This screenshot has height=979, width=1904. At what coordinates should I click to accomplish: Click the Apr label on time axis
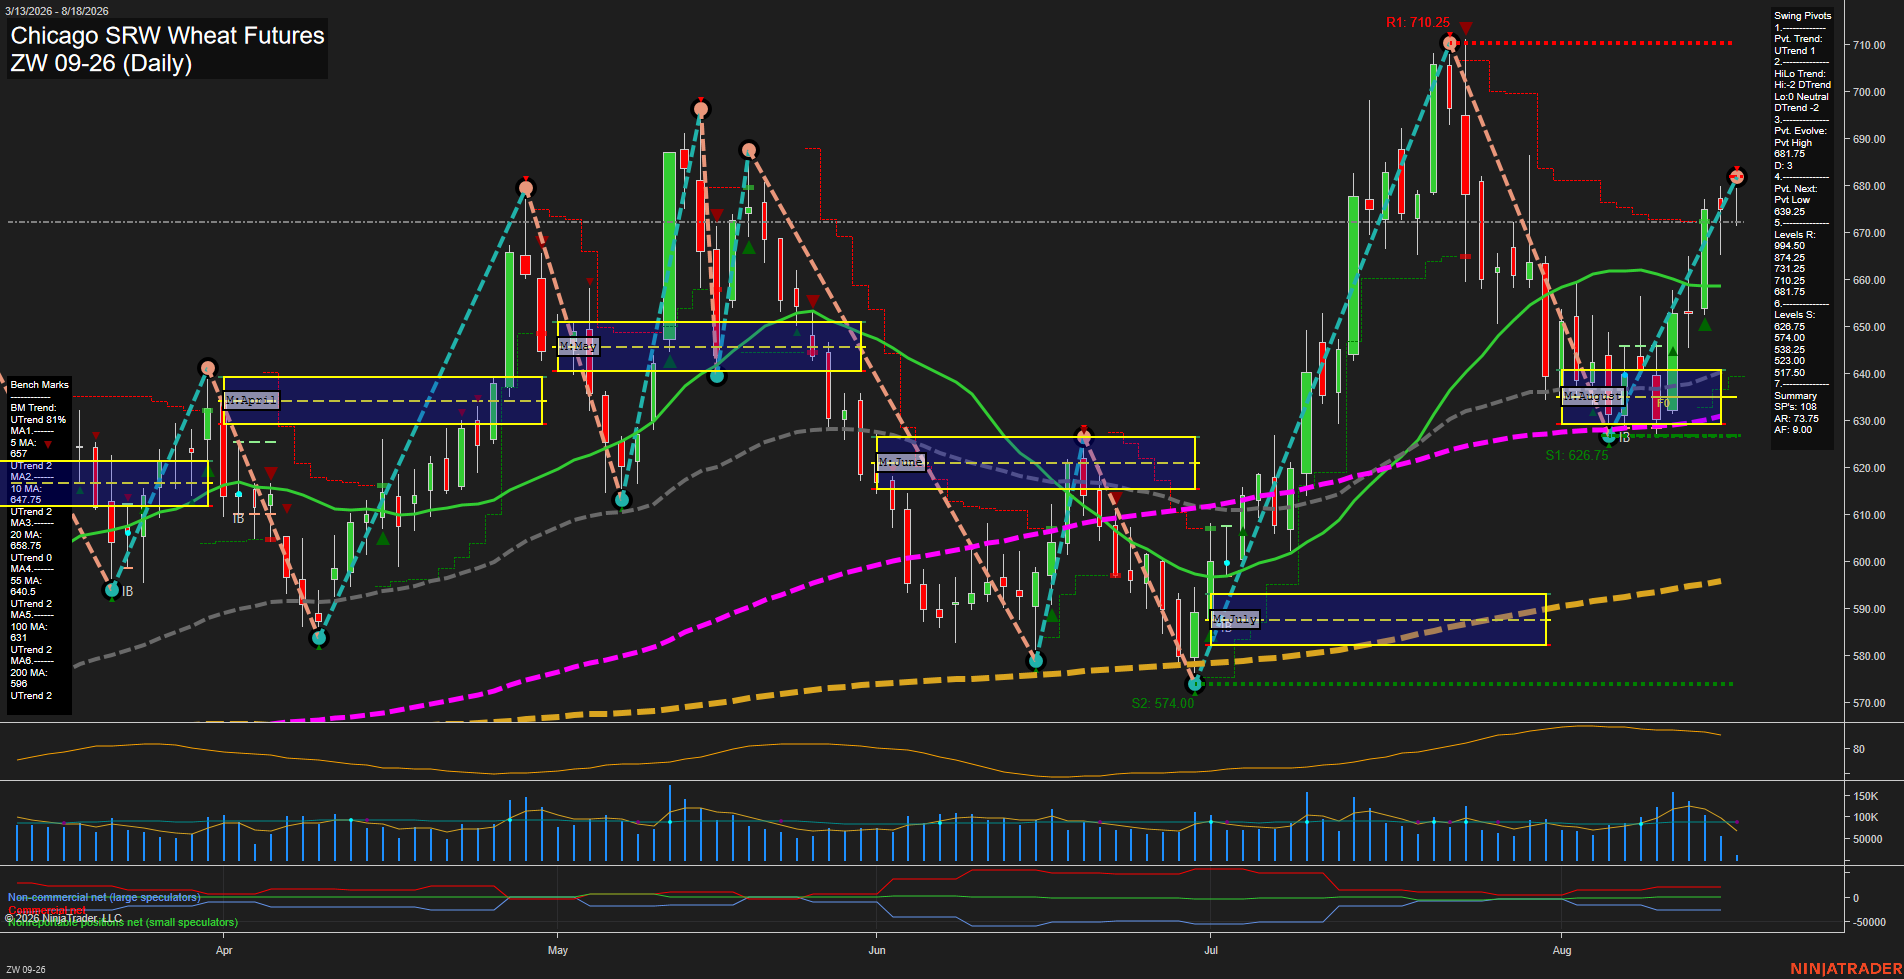[224, 950]
